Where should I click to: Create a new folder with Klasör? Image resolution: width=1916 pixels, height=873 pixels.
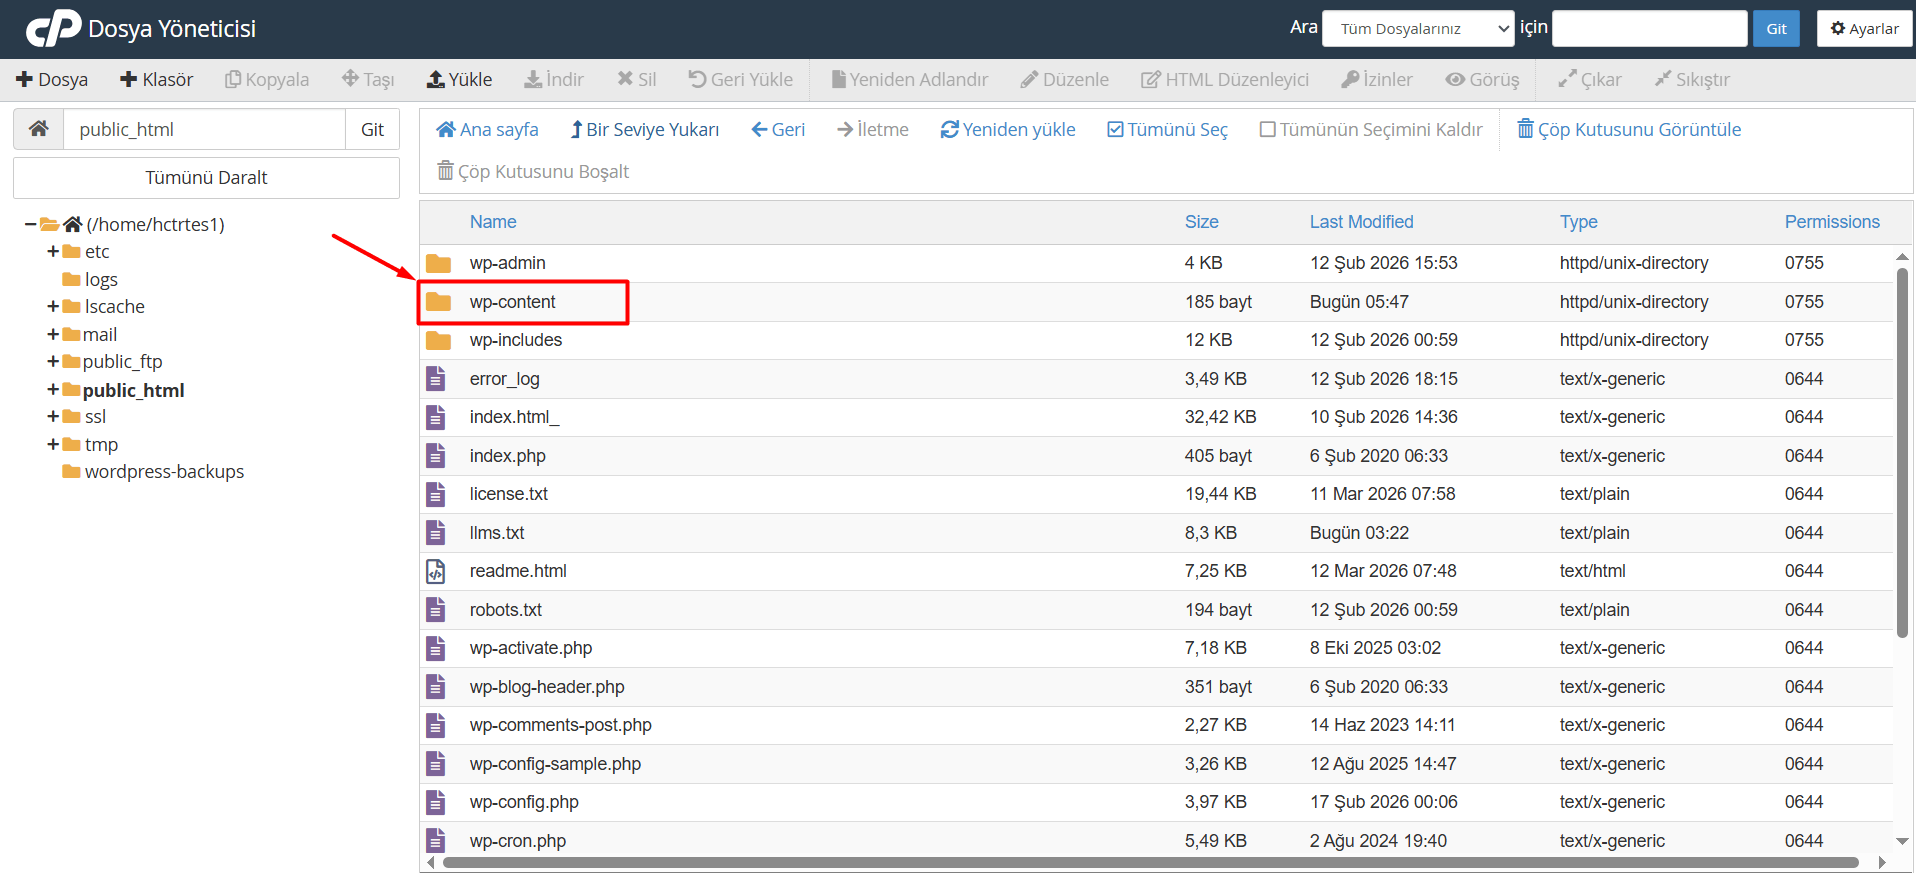click(156, 79)
